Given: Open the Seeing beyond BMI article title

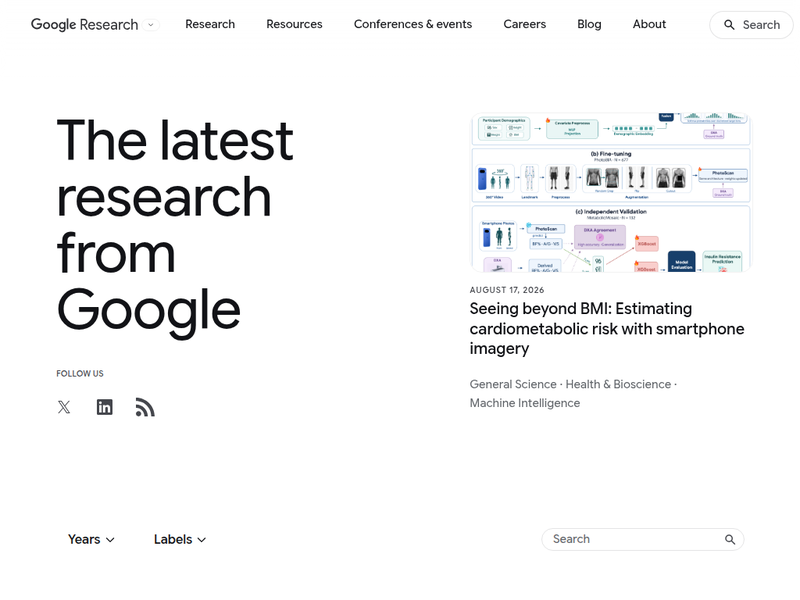Looking at the screenshot, I should pyautogui.click(x=607, y=329).
